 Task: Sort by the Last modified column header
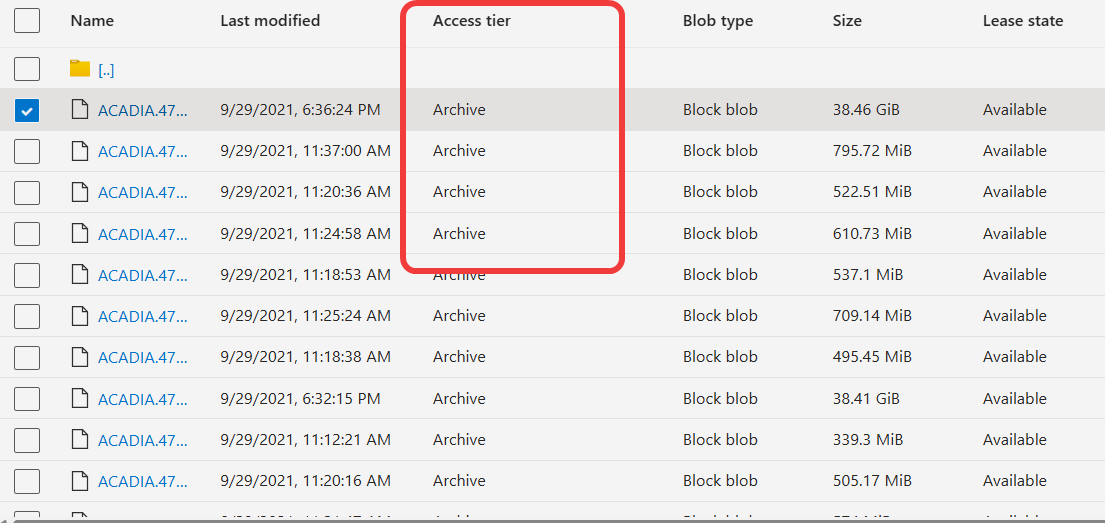click(x=270, y=20)
